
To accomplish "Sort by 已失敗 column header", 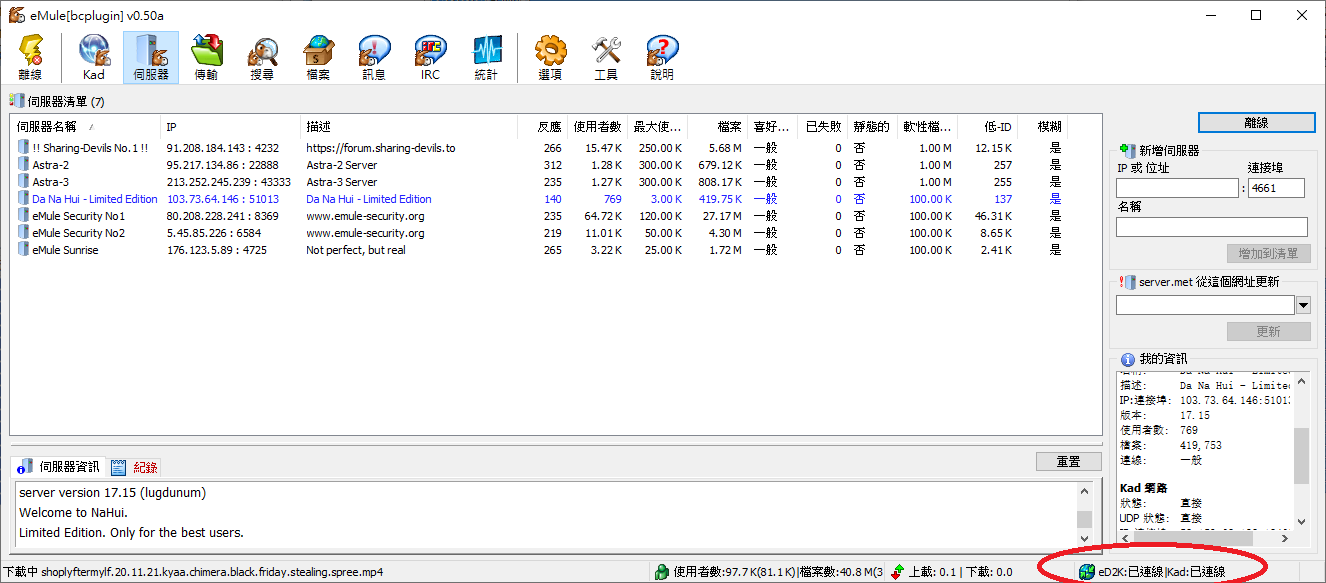I will click(x=822, y=127).
